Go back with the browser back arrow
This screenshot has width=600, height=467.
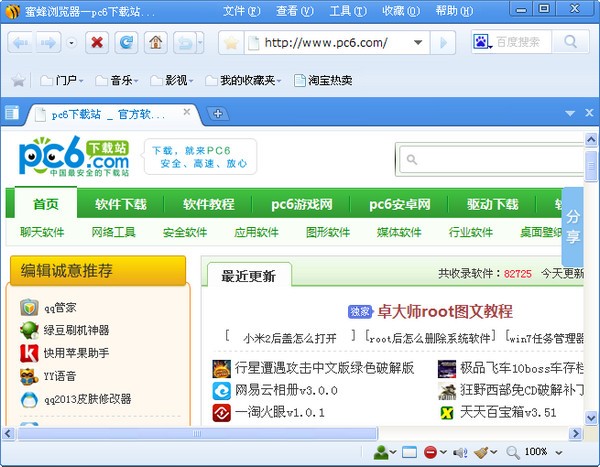click(x=21, y=42)
